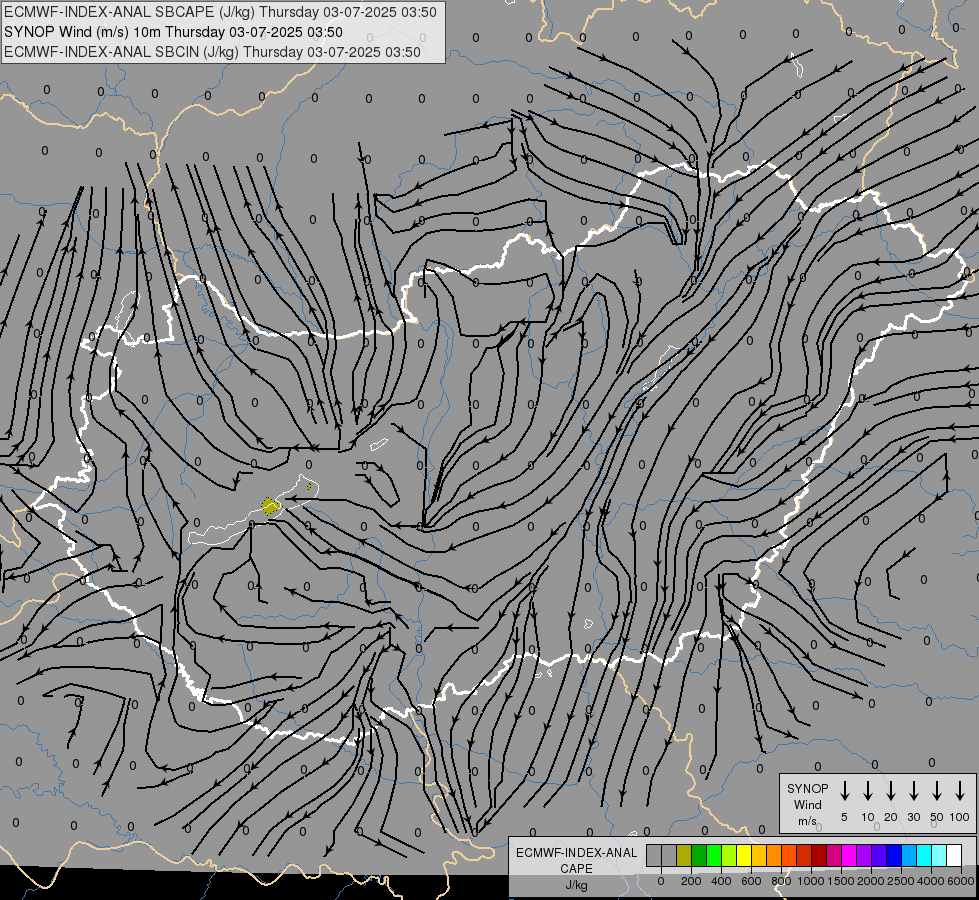This screenshot has width=979, height=900.
Task: Click the ECMWF-INDEX-ANAL SBCAPE title line
Action: [220, 12]
